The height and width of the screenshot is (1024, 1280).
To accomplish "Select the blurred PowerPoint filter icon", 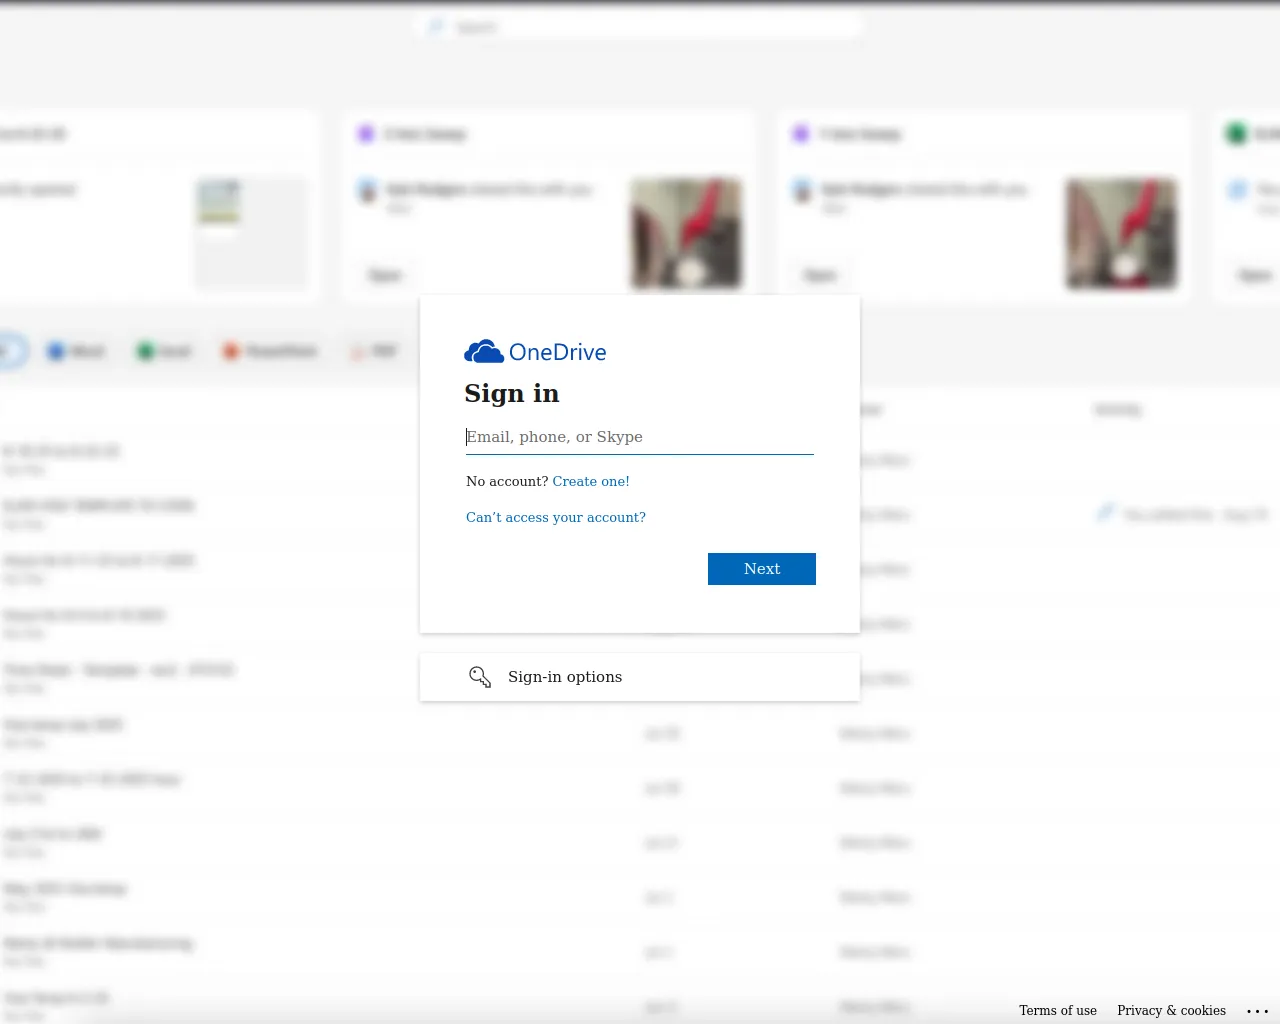I will (231, 351).
